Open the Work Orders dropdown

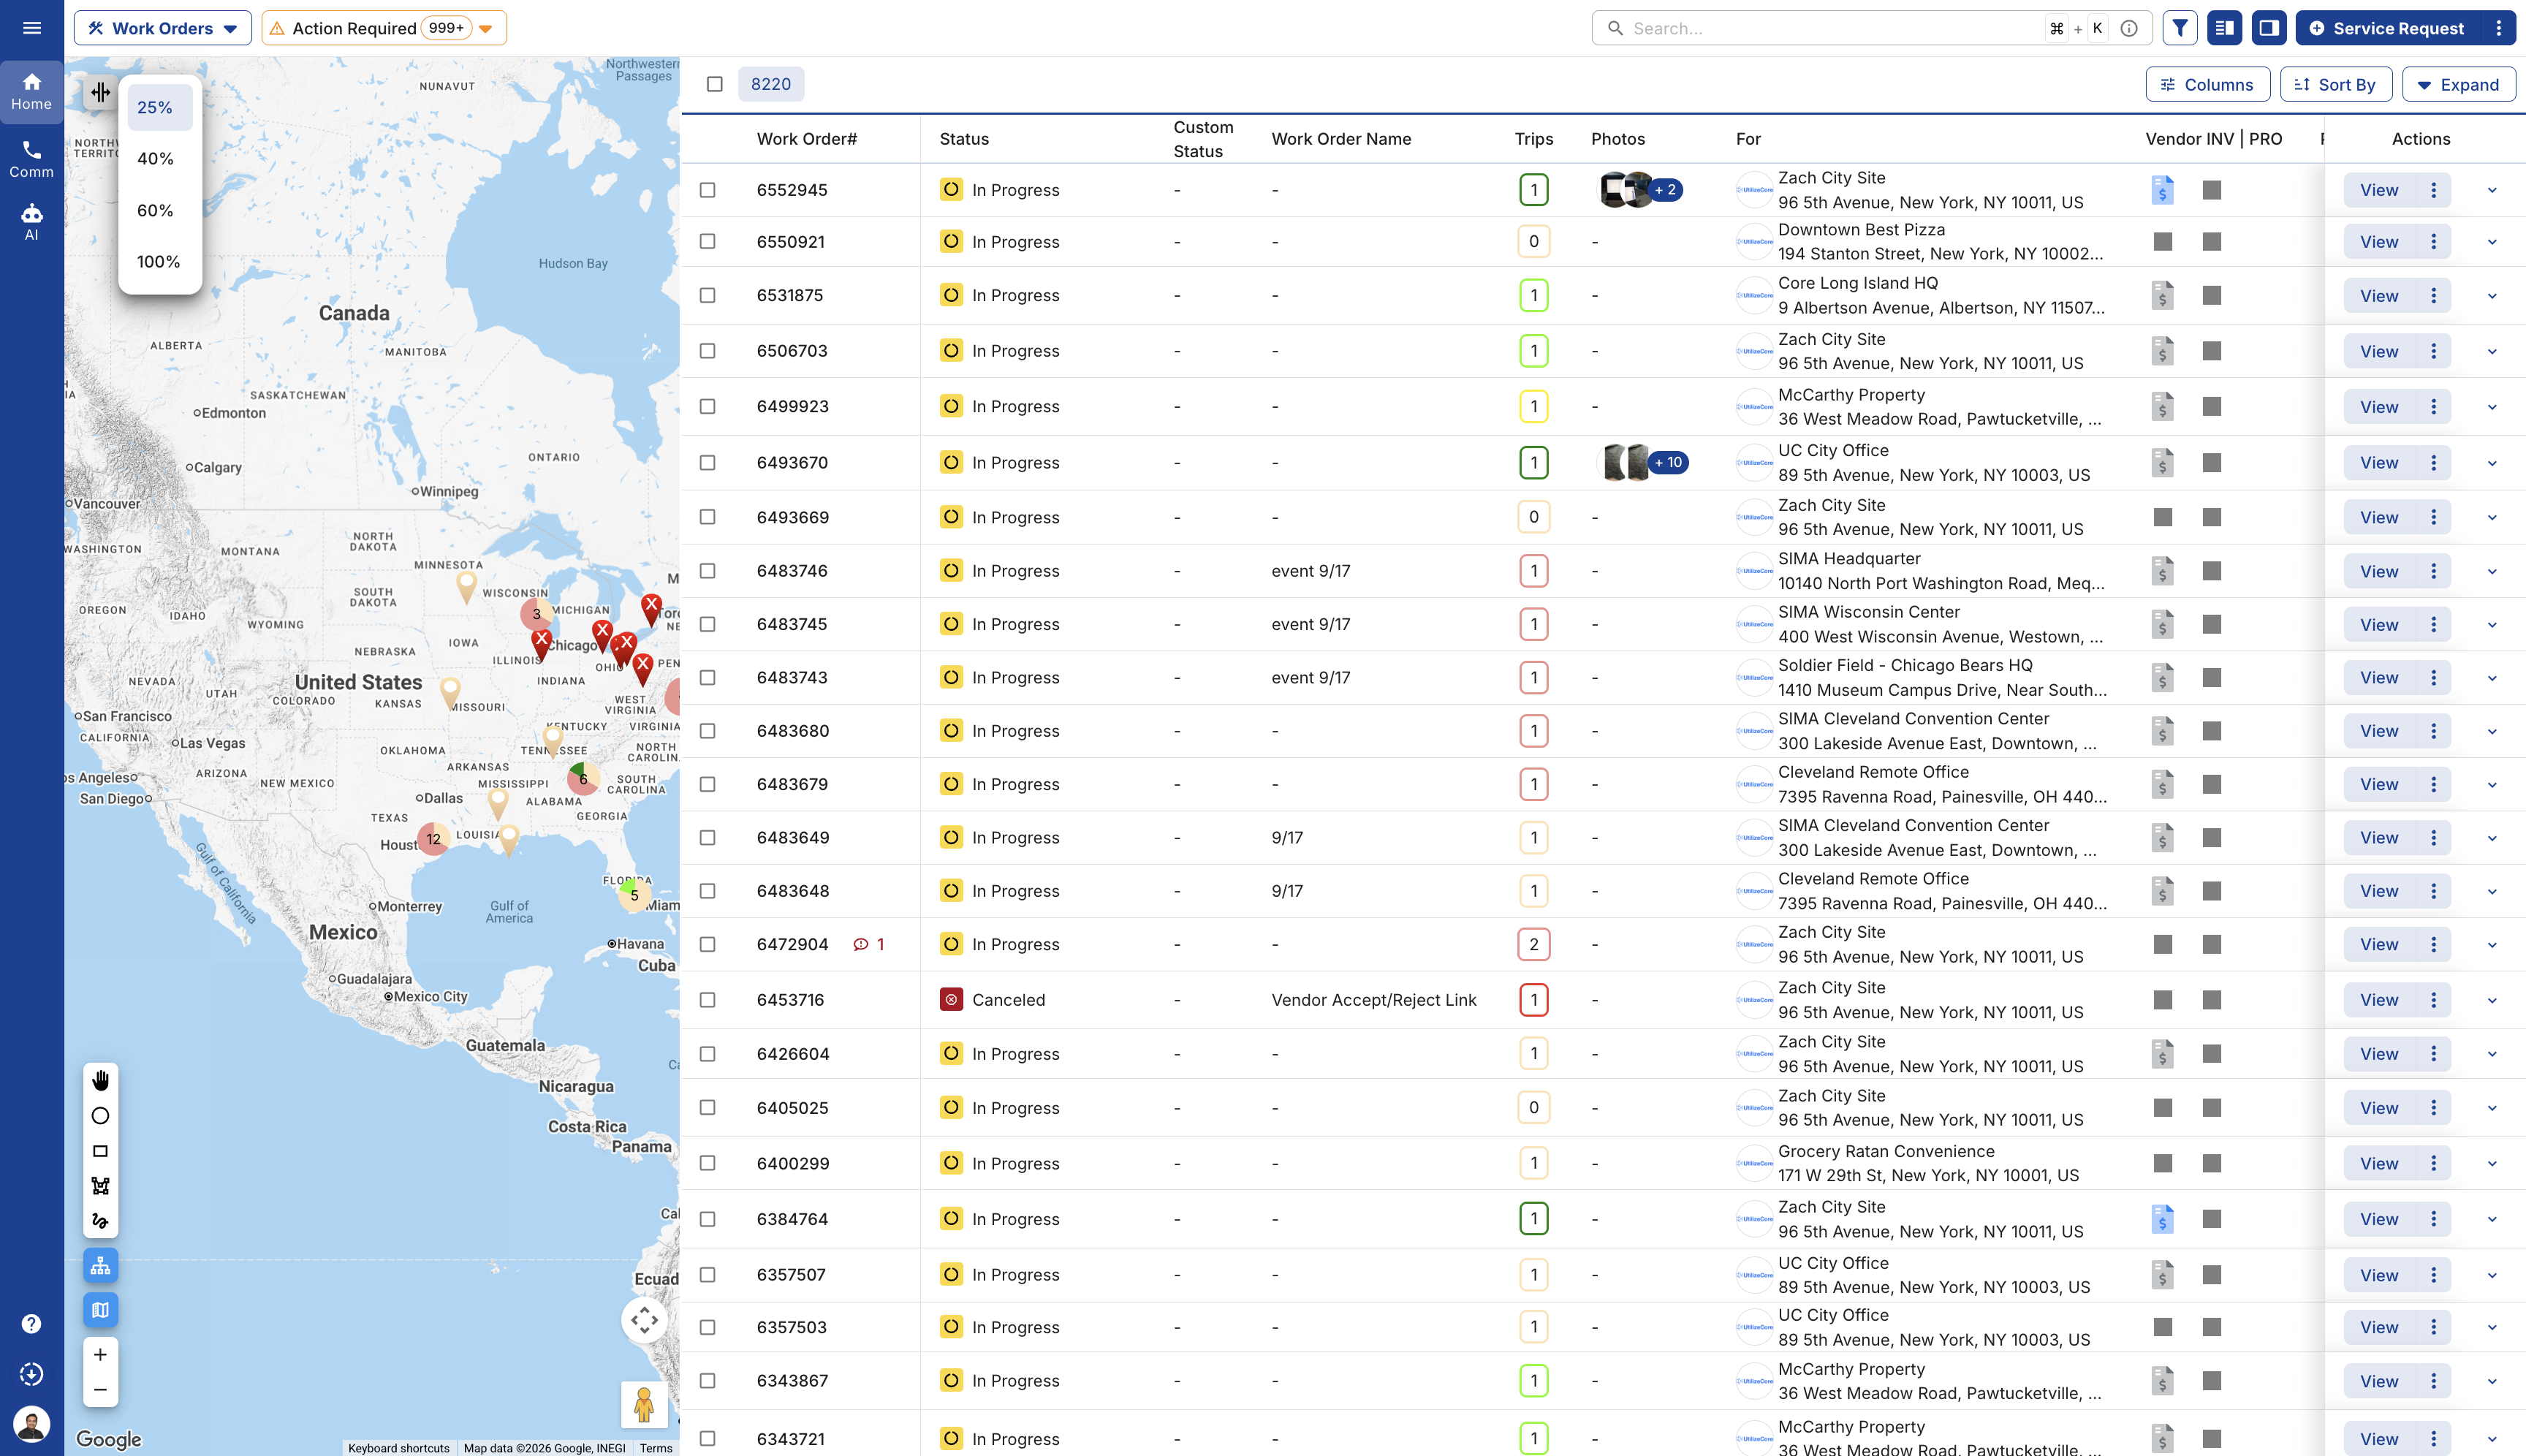click(162, 28)
